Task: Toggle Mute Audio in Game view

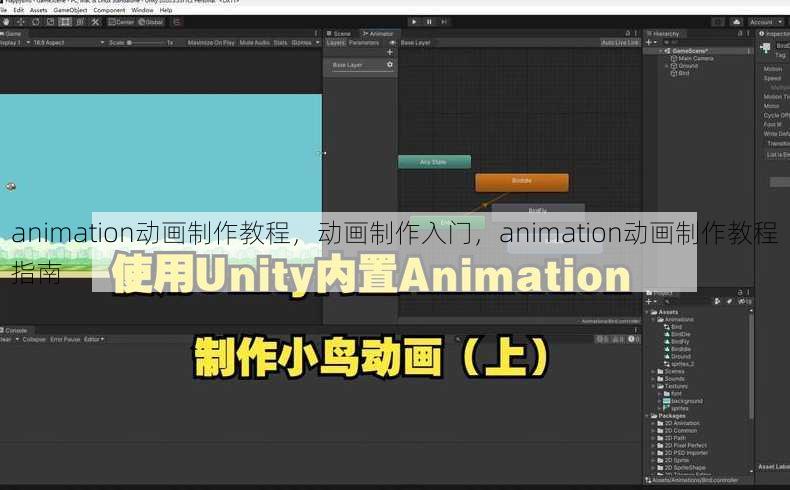Action: click(x=254, y=43)
